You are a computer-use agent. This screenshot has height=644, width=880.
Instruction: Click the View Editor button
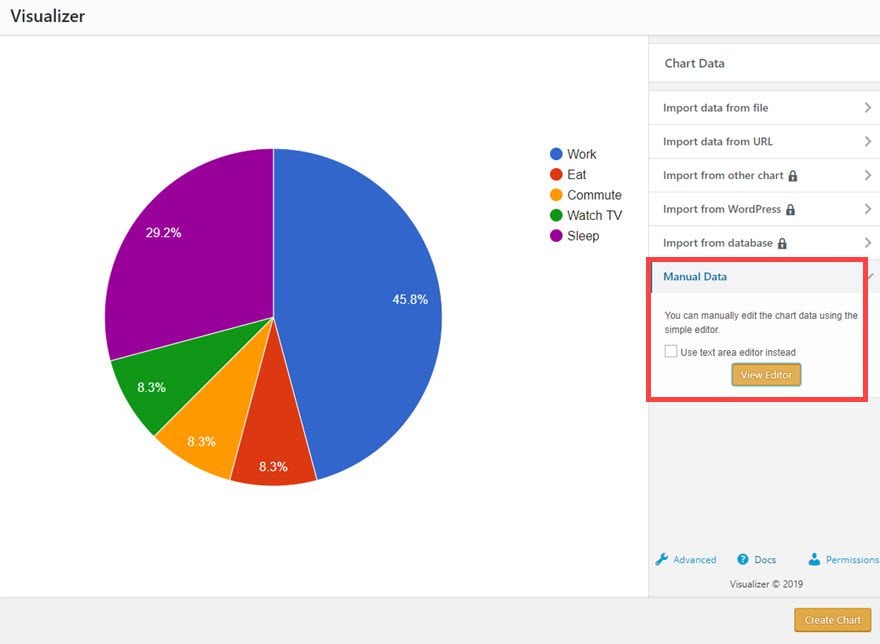click(x=766, y=374)
